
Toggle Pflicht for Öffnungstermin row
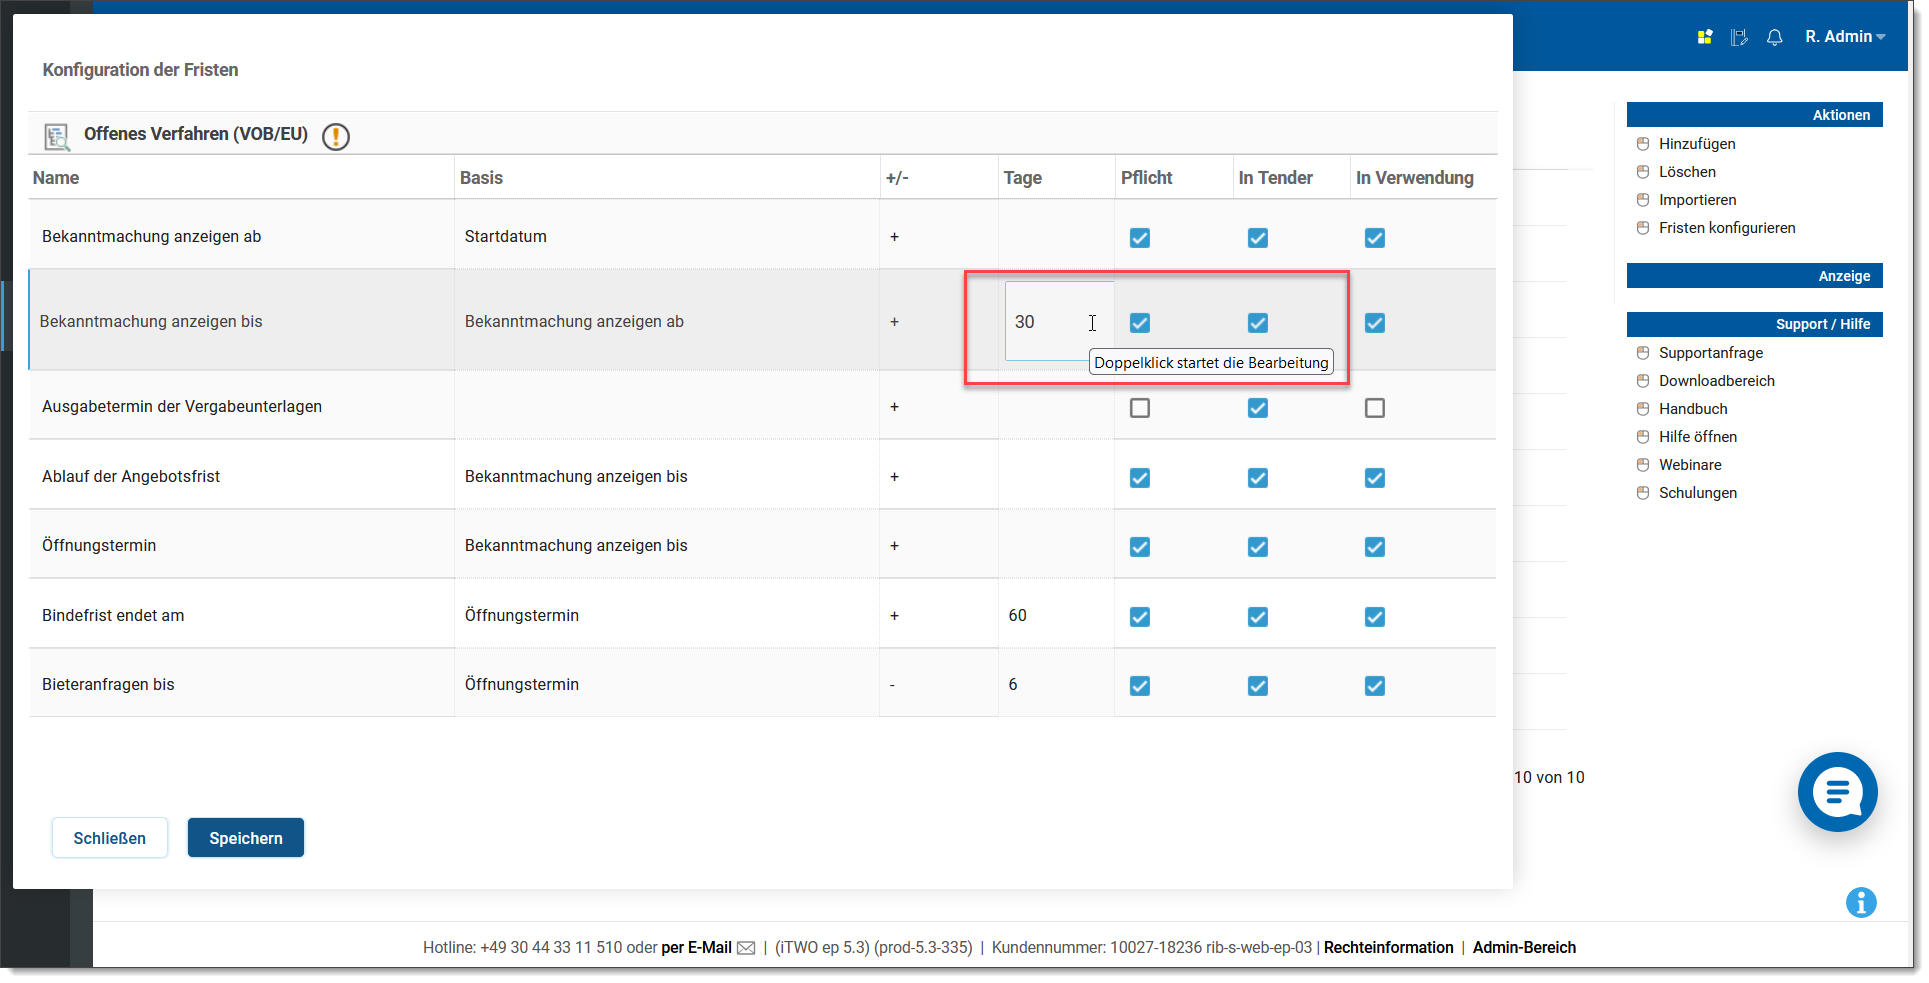(x=1140, y=547)
